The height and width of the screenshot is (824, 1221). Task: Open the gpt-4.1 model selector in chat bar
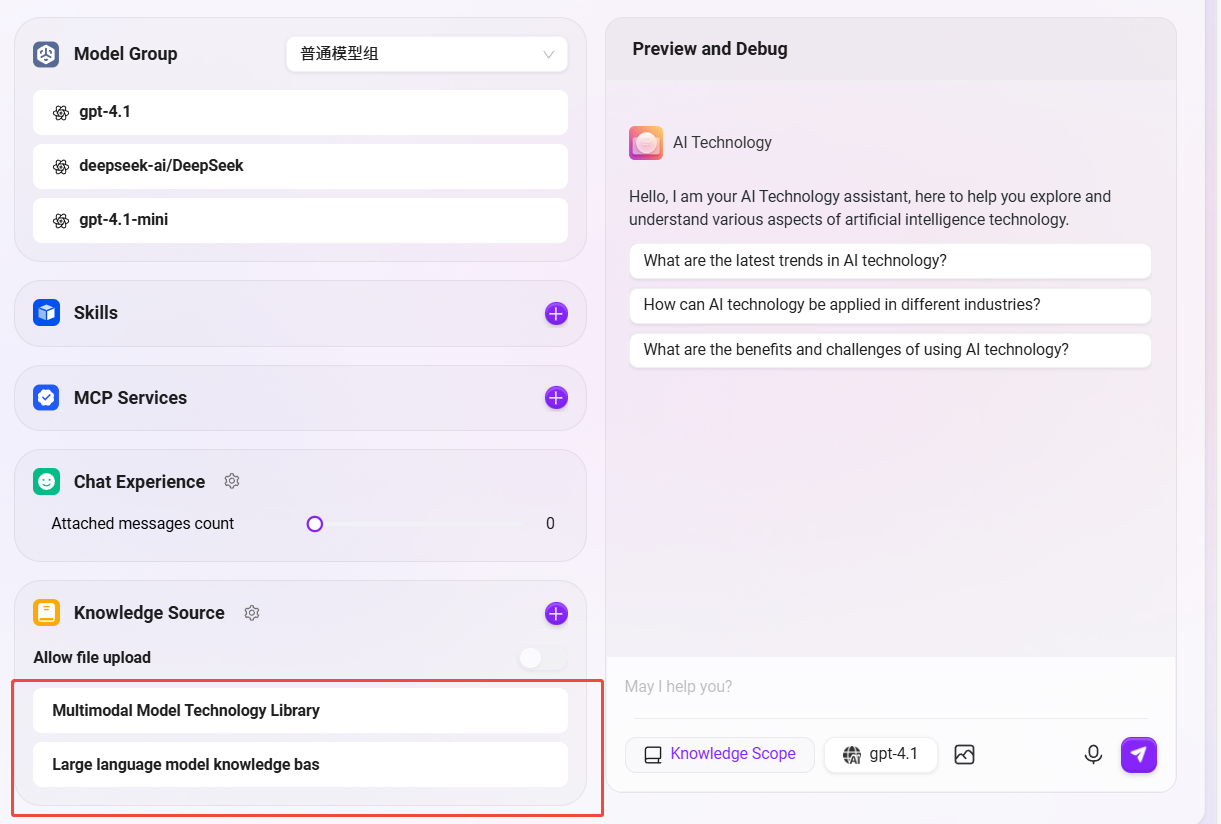pyautogui.click(x=880, y=755)
